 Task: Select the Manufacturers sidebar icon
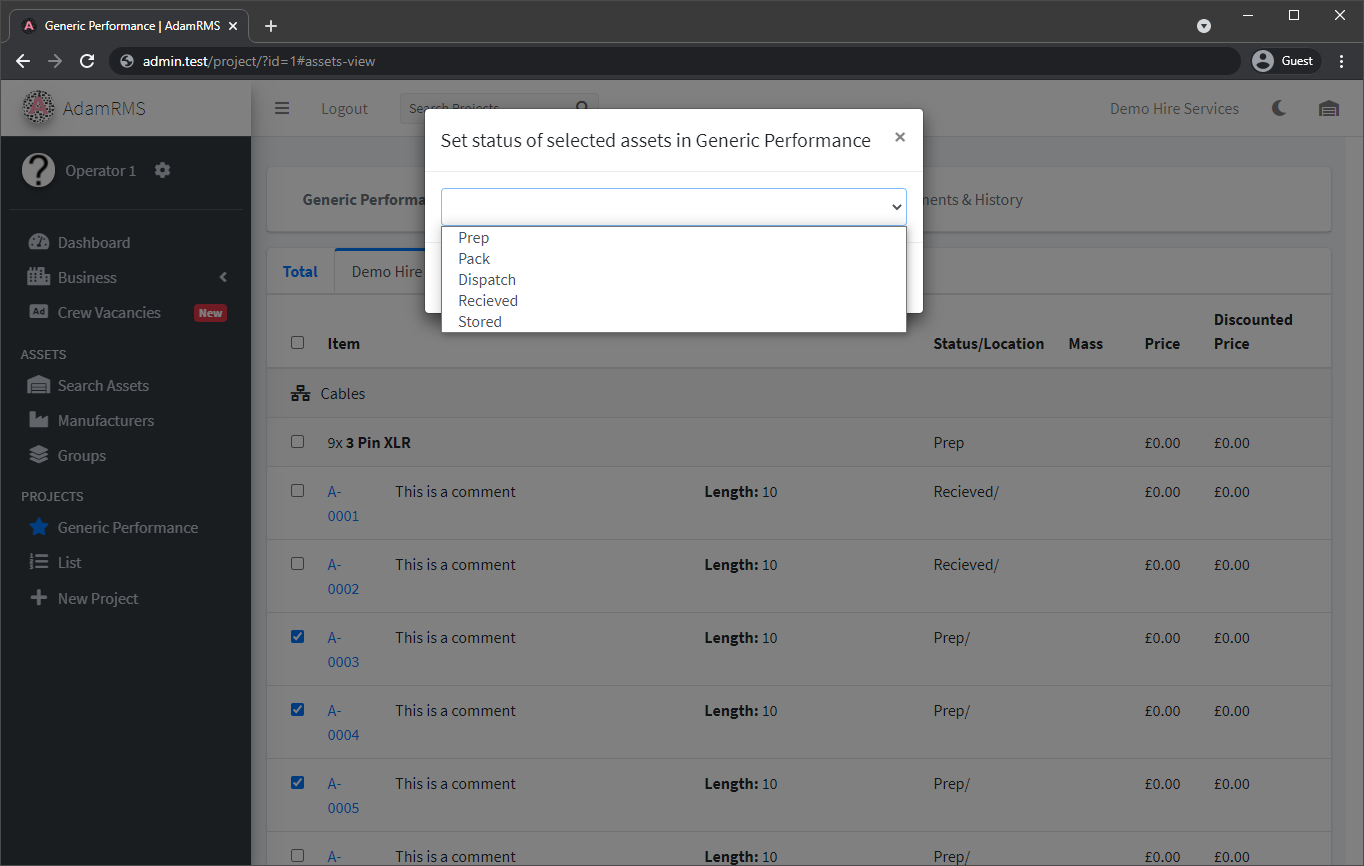pyautogui.click(x=38, y=420)
